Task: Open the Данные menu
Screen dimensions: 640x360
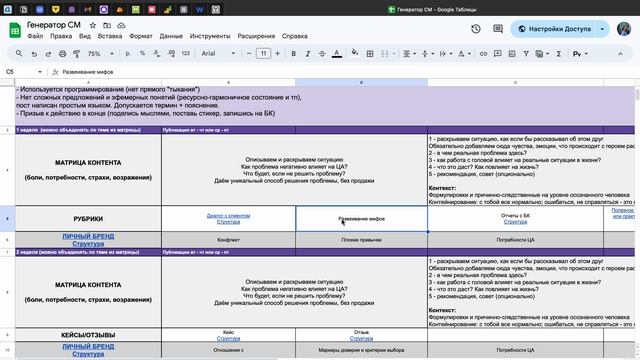Action: tap(171, 36)
